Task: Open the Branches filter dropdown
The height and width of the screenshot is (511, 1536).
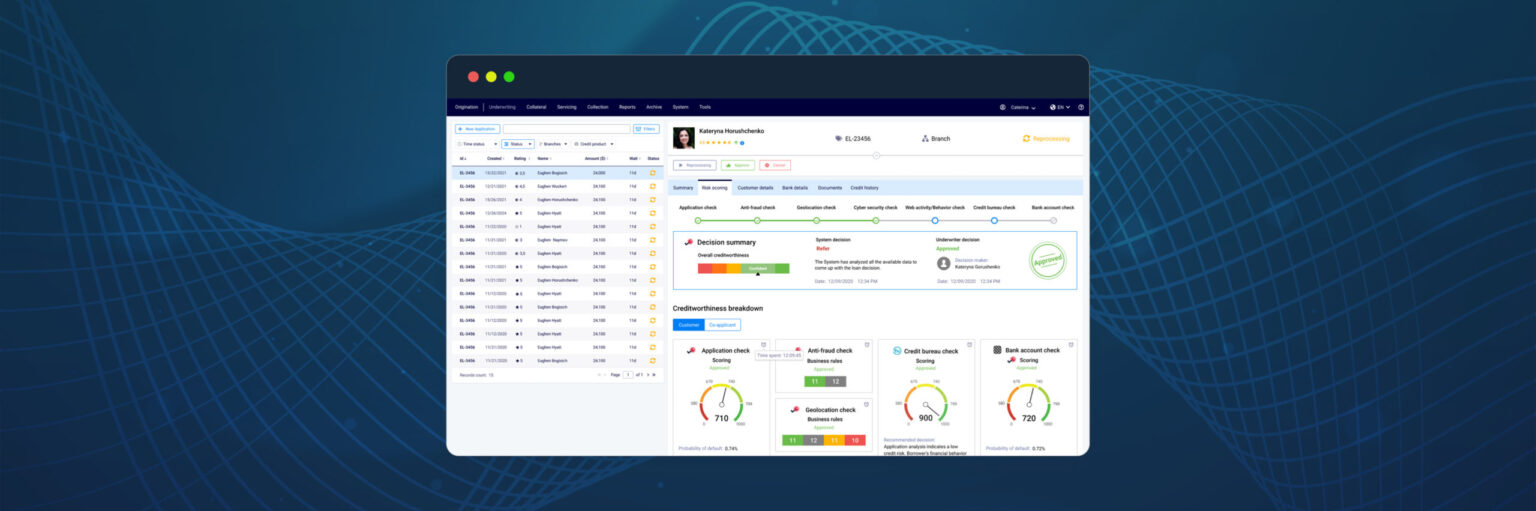Action: tap(553, 144)
